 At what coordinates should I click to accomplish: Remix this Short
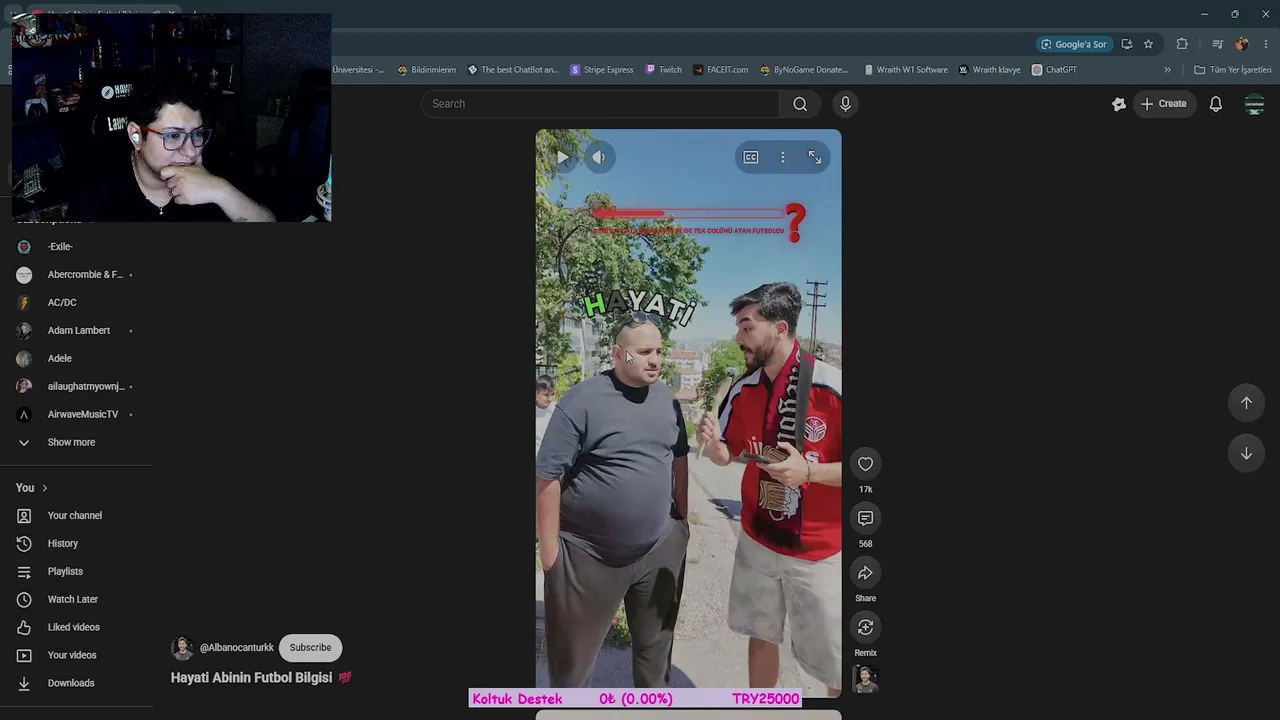pos(865,627)
